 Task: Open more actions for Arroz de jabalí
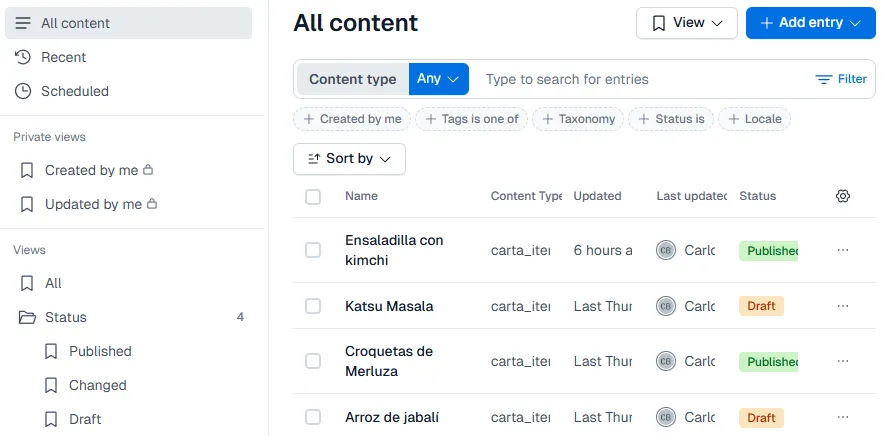click(843, 417)
